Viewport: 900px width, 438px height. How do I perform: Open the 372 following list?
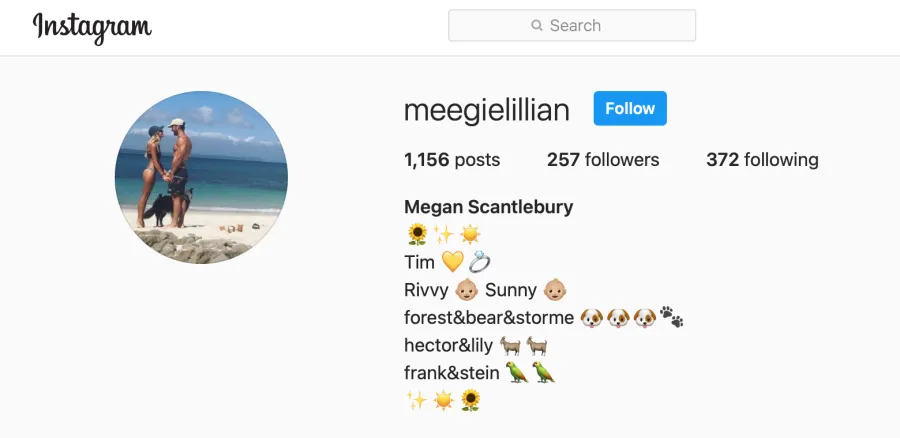[762, 160]
